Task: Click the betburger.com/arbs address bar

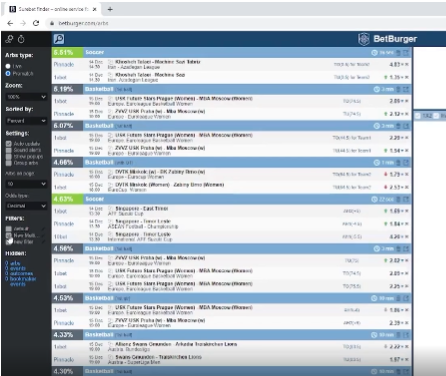Action: [x=83, y=23]
